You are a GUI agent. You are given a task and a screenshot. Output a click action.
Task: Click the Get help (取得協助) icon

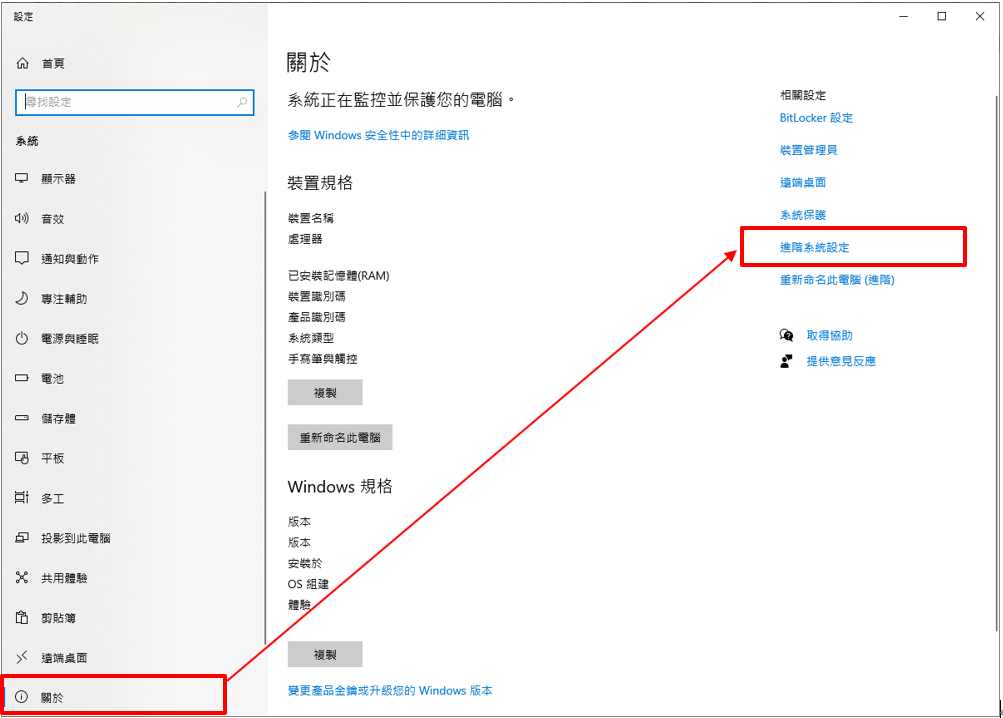787,336
